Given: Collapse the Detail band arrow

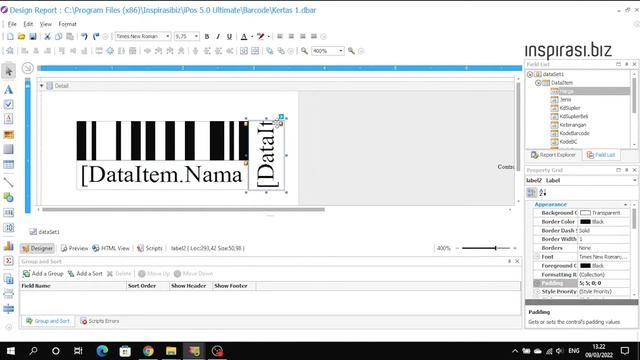Looking at the screenshot, I should [42, 86].
